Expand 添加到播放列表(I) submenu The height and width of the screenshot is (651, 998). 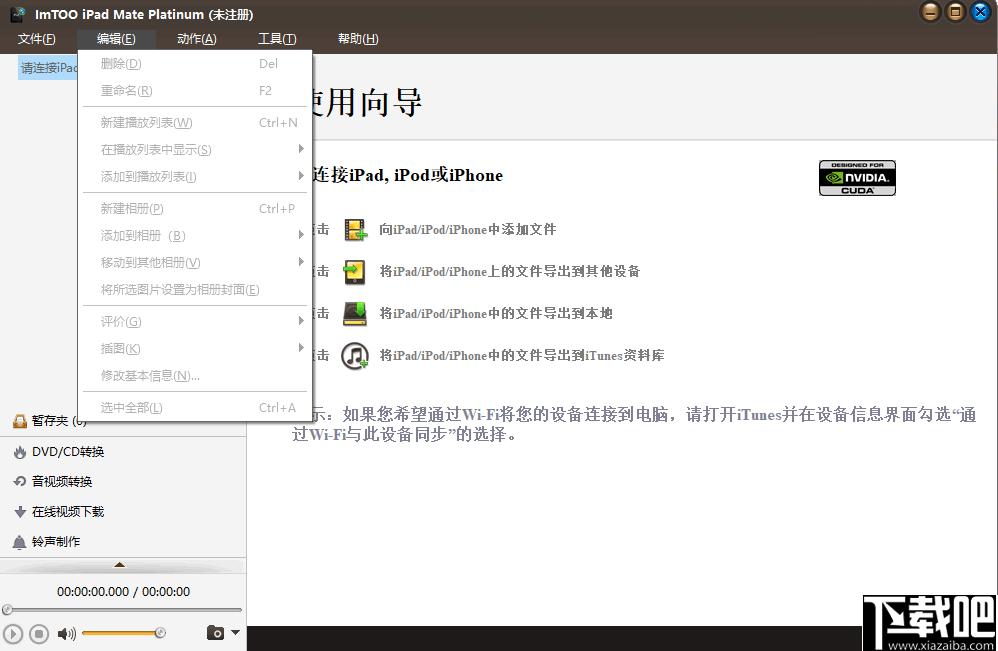[x=195, y=176]
